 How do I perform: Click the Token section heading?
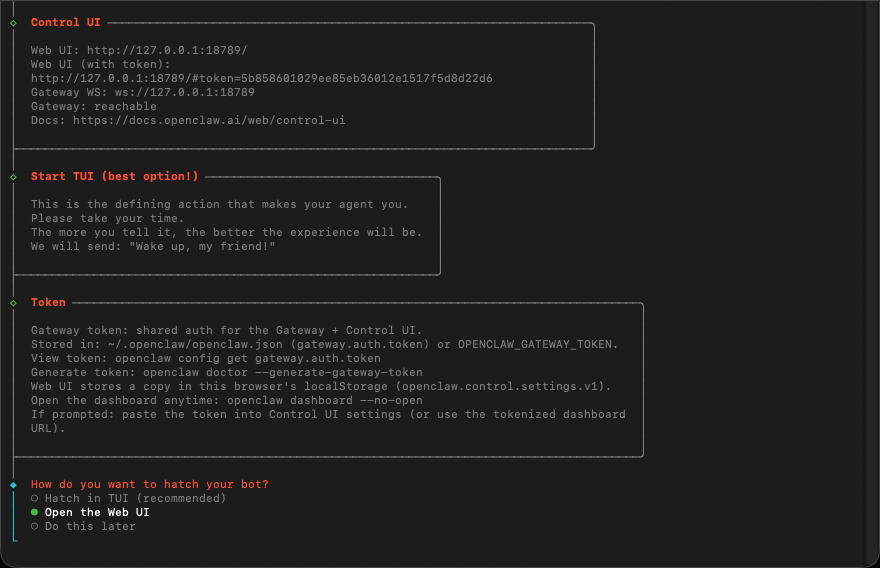(x=48, y=302)
